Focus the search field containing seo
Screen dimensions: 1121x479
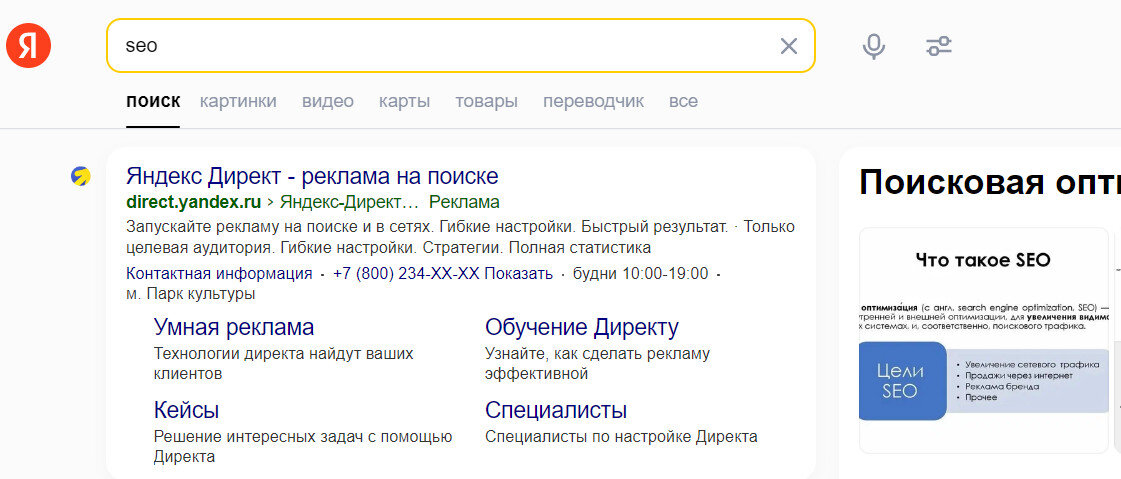coord(460,46)
